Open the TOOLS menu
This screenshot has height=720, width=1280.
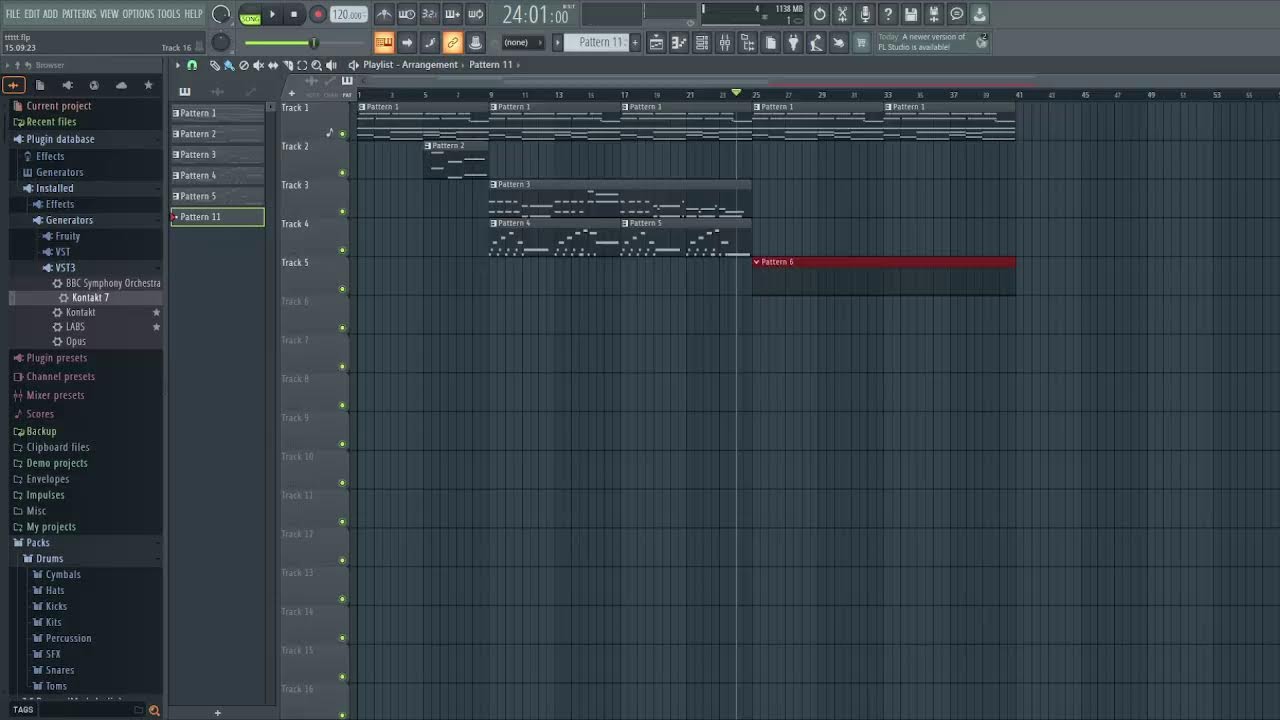[168, 14]
